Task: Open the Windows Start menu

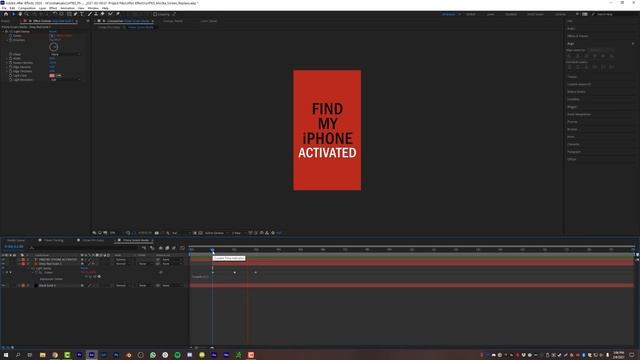Action: point(6,355)
